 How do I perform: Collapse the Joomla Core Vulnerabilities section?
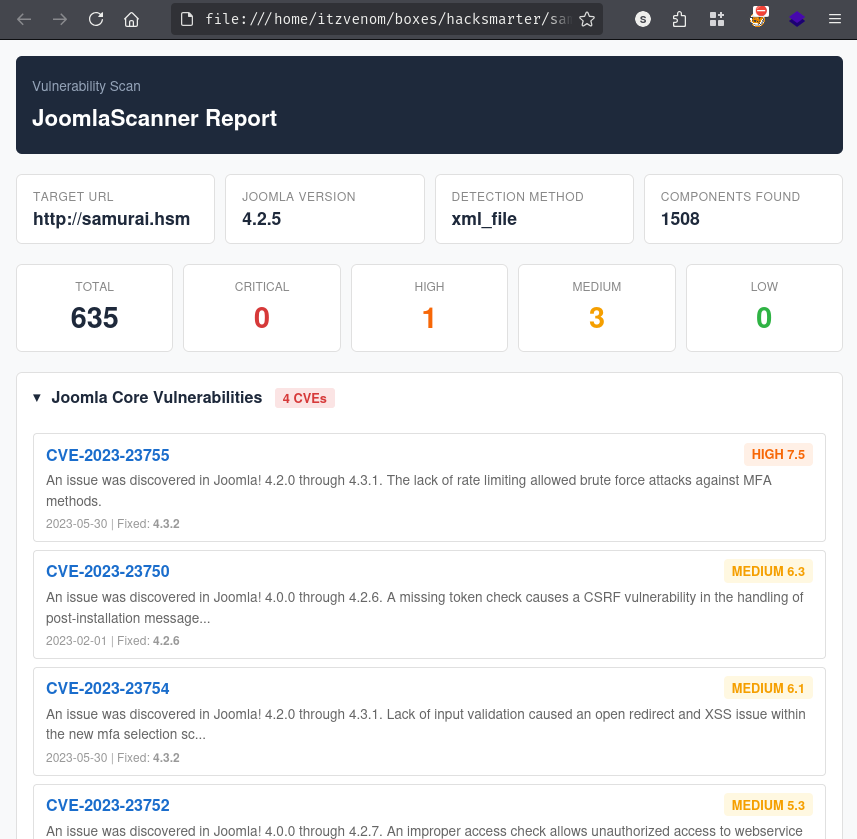pyautogui.click(x=38, y=398)
